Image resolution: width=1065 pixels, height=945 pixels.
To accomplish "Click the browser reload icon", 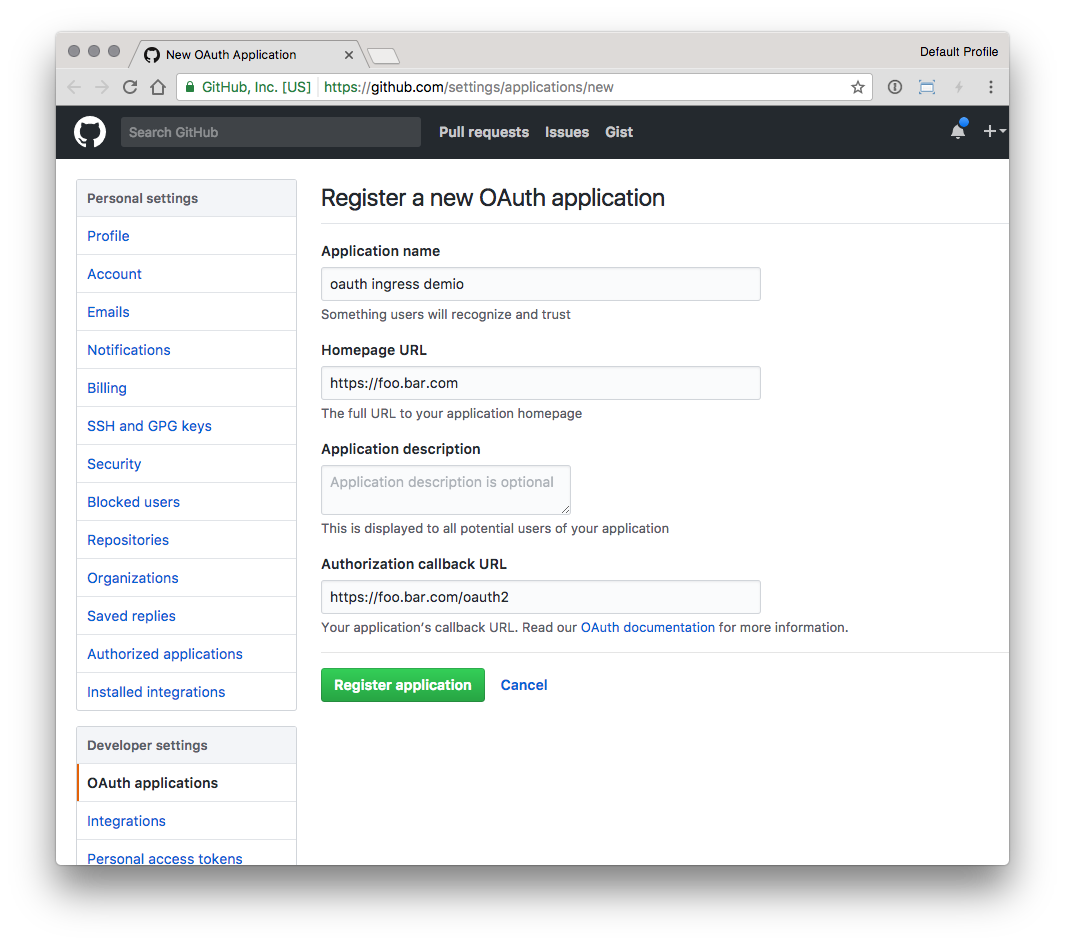I will [x=130, y=87].
